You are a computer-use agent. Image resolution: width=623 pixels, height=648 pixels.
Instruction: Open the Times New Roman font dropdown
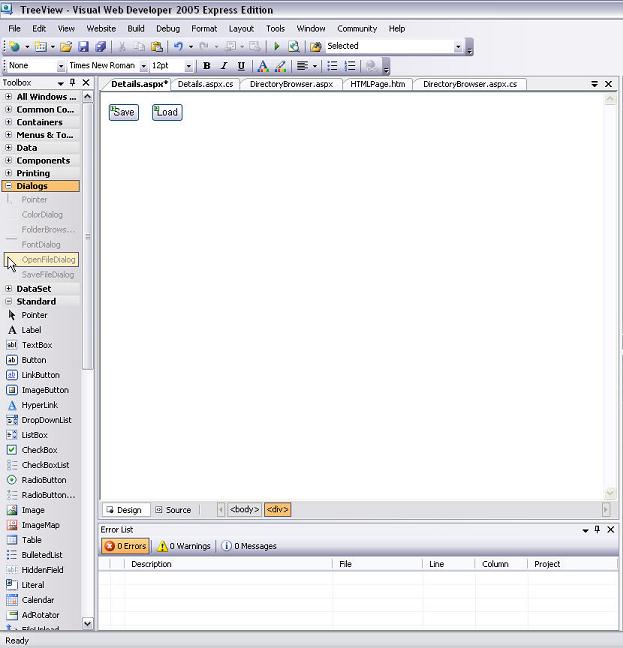(x=144, y=66)
